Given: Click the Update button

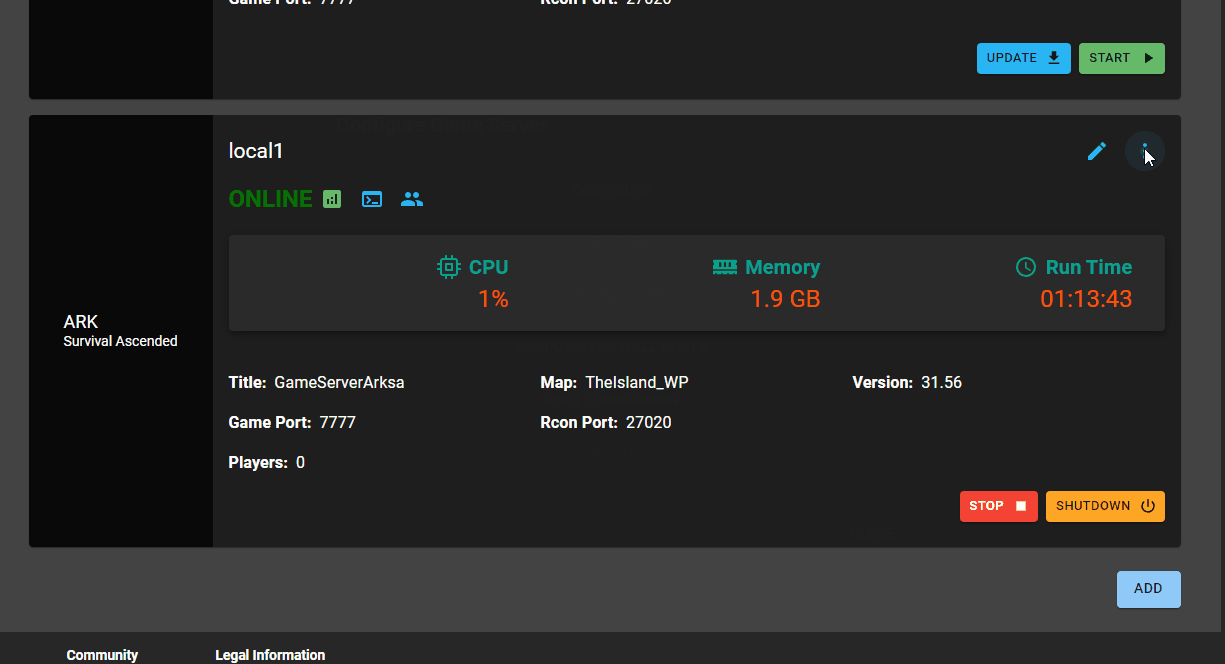Looking at the screenshot, I should 1024,58.
